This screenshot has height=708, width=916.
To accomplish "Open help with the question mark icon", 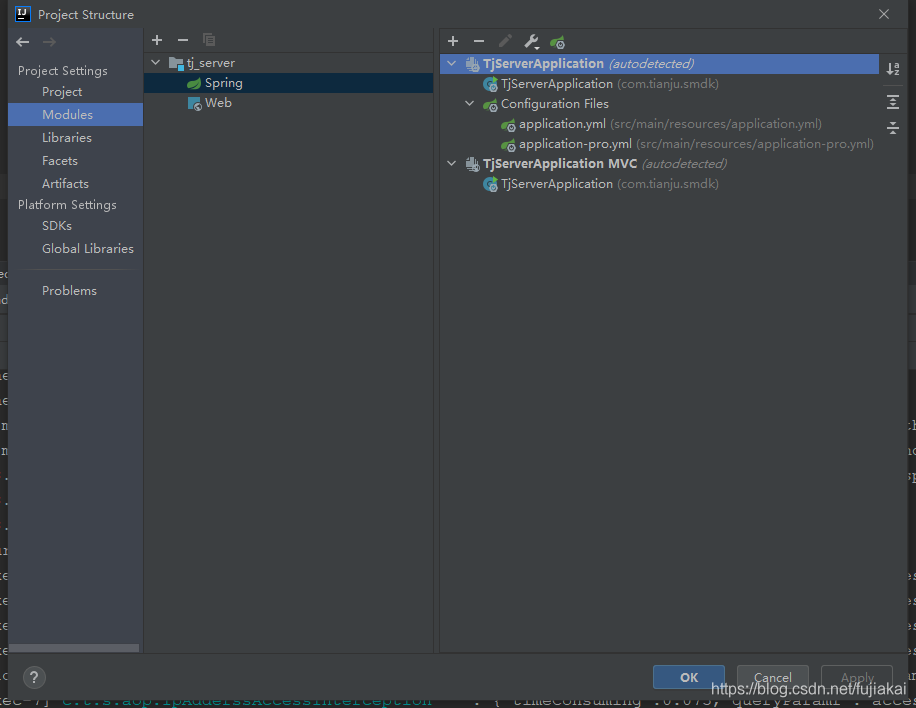I will [34, 677].
